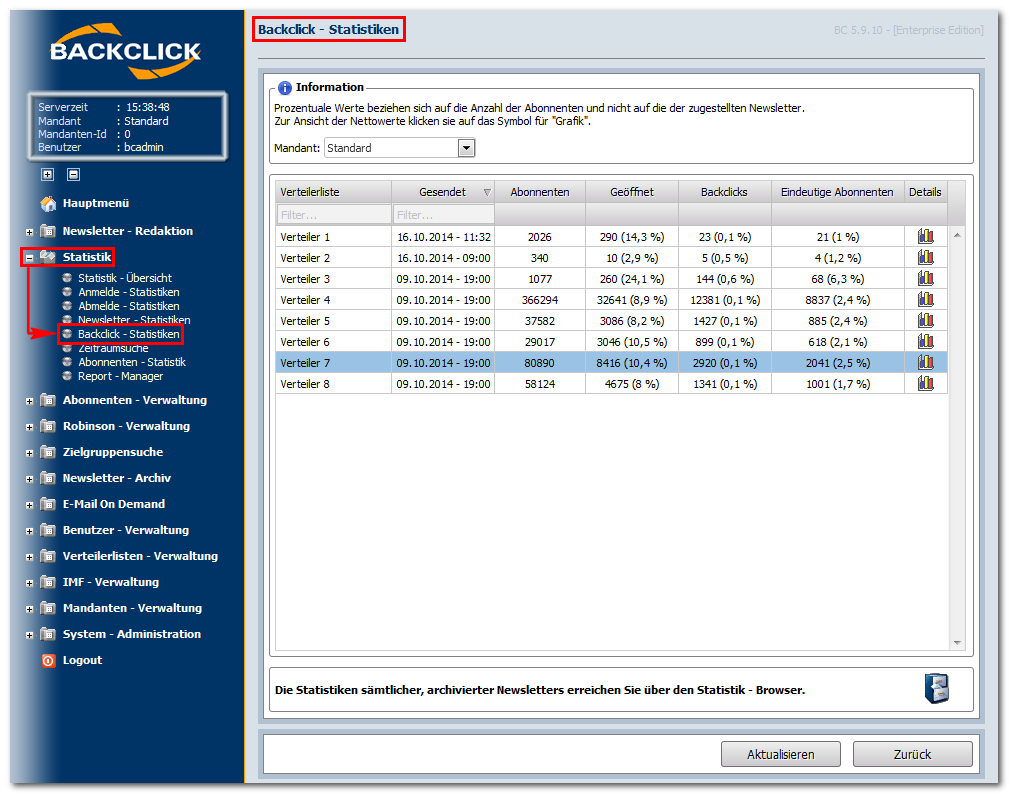Viewport: 1009px width, 794px height.
Task: Click the Verteilerliste filter field
Action: click(x=334, y=214)
